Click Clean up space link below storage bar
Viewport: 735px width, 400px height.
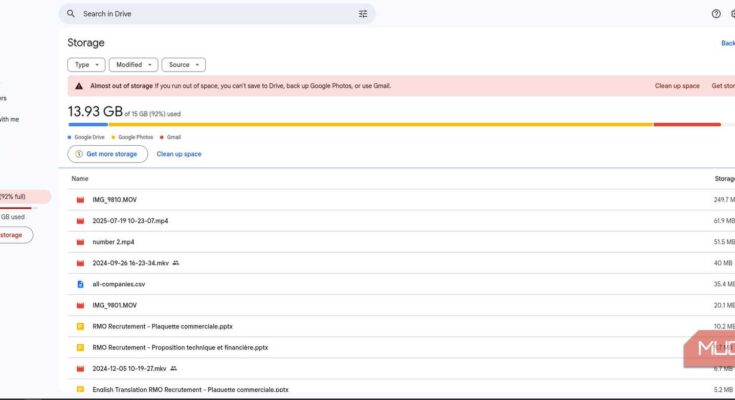(x=179, y=154)
